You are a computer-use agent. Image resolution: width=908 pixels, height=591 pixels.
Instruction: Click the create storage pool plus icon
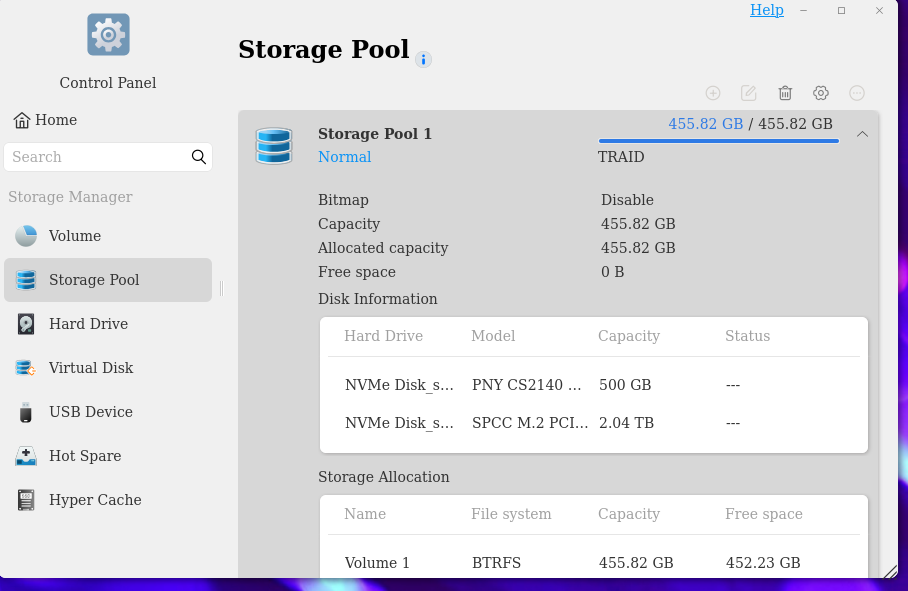[x=713, y=93]
